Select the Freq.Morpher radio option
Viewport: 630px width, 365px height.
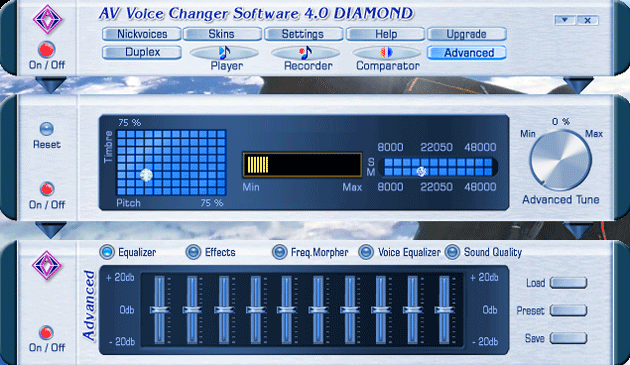(280, 252)
